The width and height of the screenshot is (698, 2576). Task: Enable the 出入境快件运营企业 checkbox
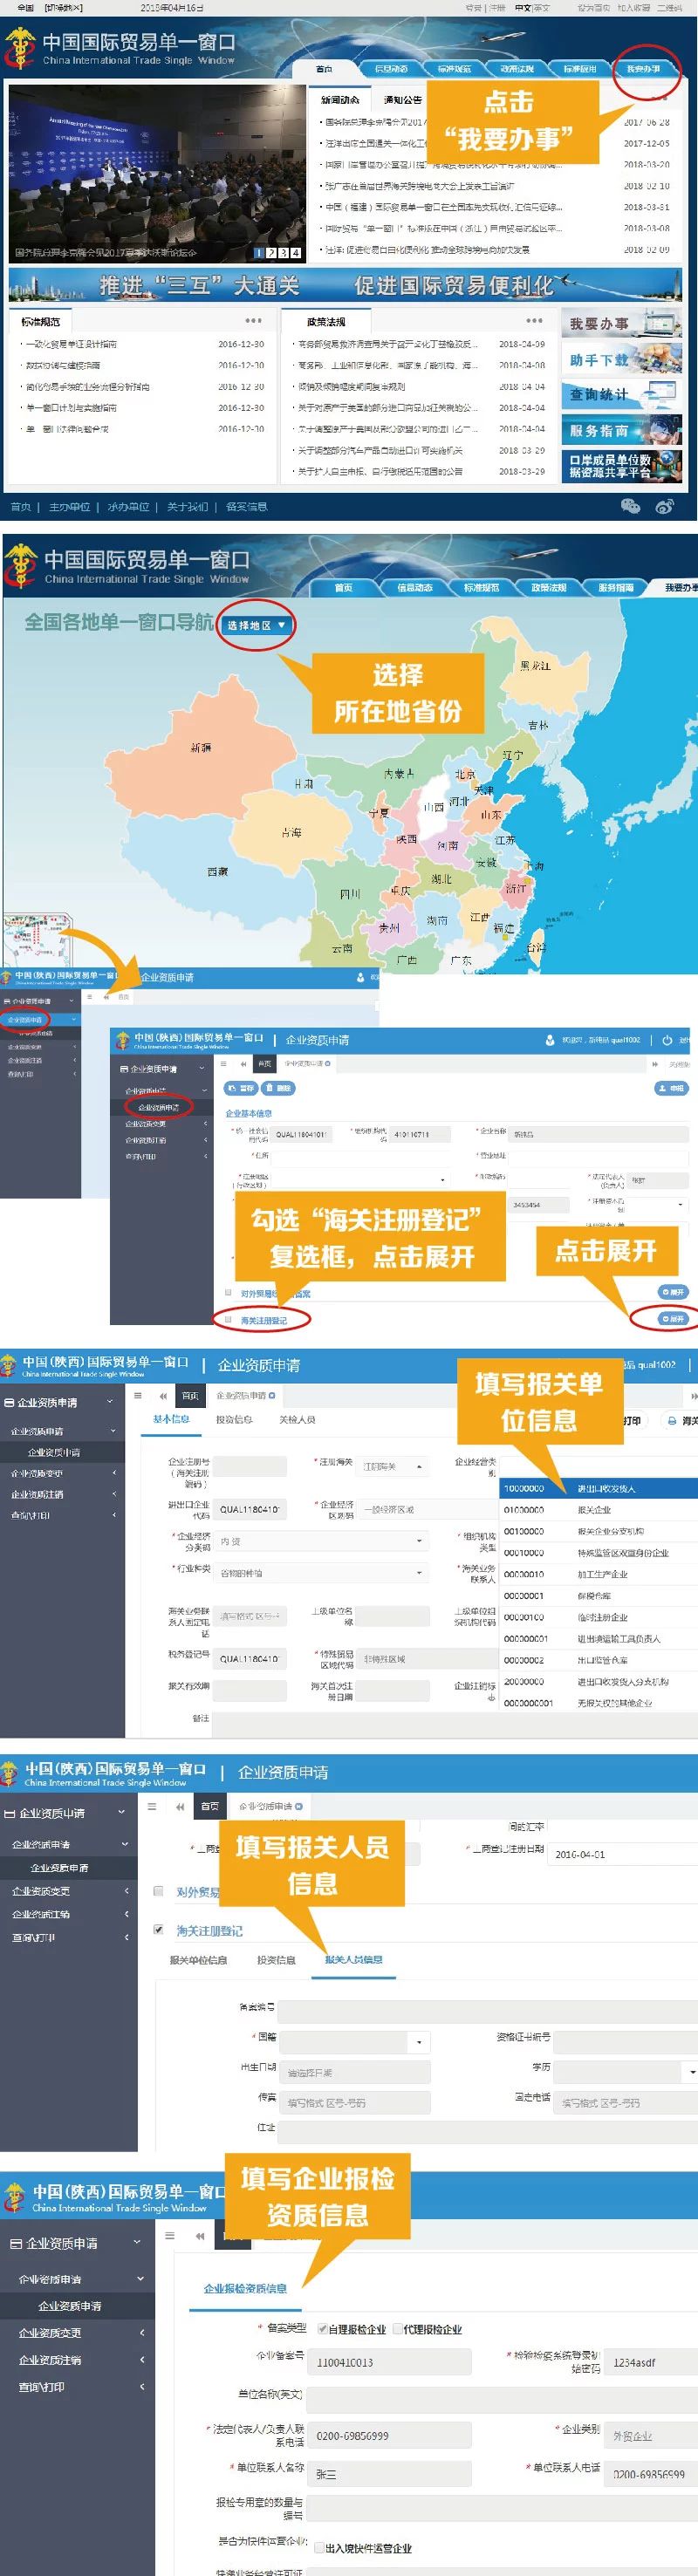tap(319, 2547)
